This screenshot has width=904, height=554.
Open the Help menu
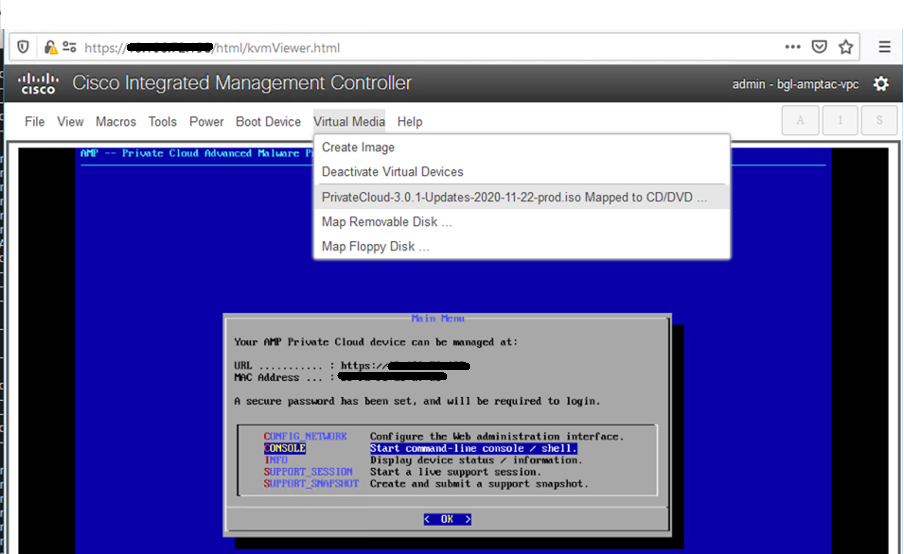410,122
